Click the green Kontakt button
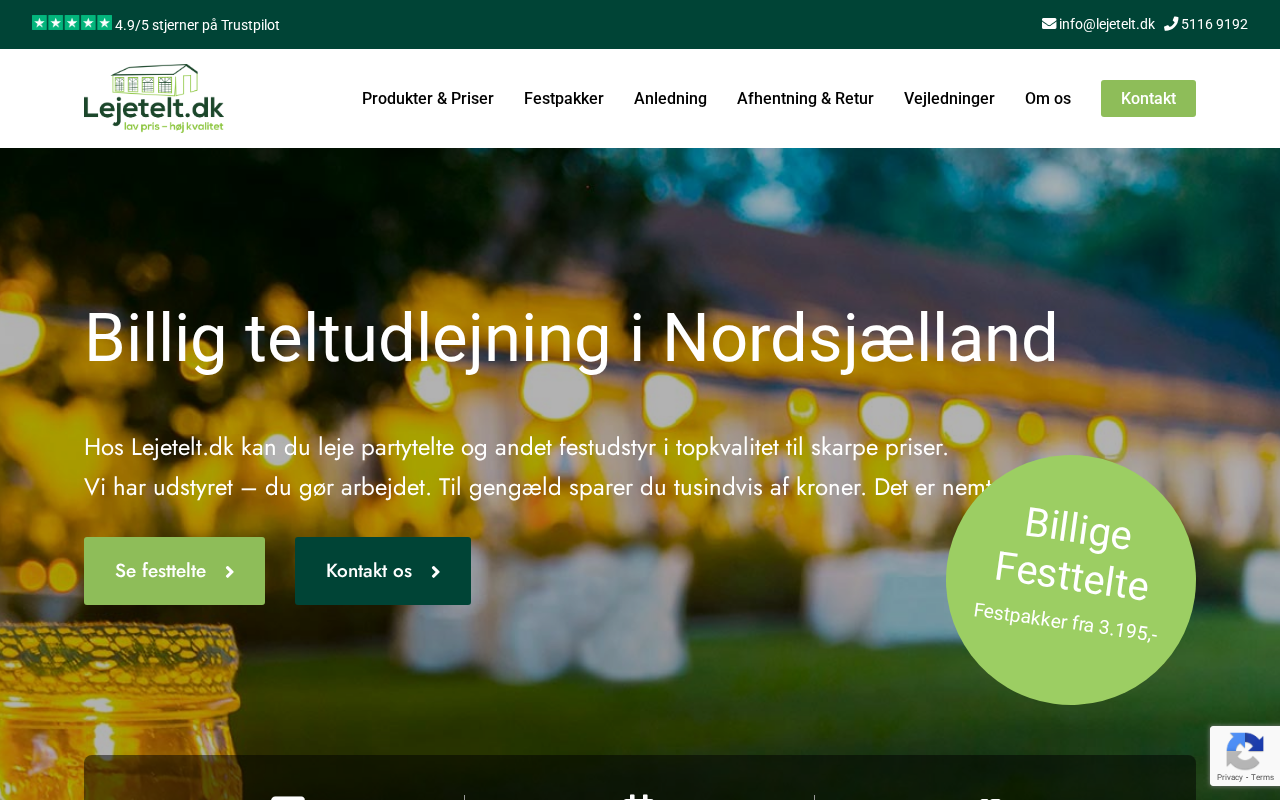 [1148, 98]
